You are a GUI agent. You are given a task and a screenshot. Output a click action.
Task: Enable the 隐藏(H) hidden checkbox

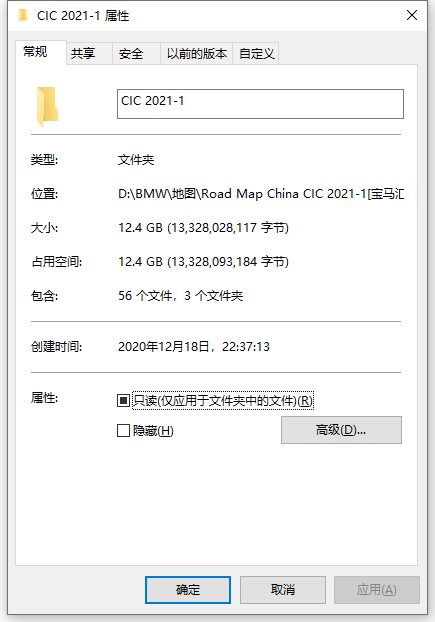tap(123, 430)
